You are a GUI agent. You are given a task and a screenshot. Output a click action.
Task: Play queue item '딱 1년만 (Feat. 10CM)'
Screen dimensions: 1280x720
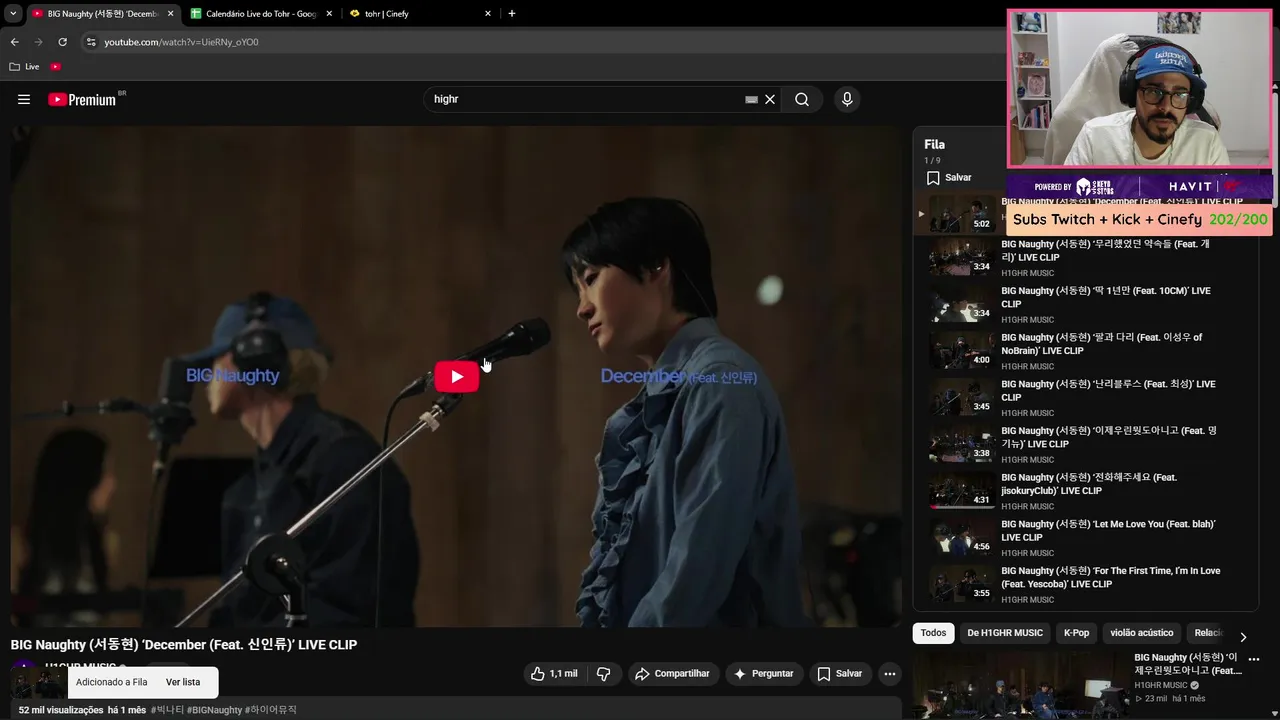(x=1085, y=304)
